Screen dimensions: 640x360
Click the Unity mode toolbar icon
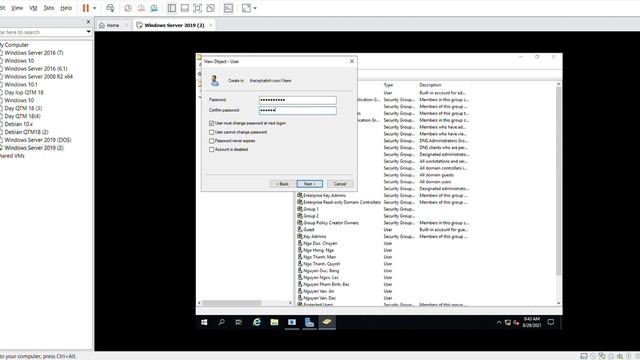(211, 8)
